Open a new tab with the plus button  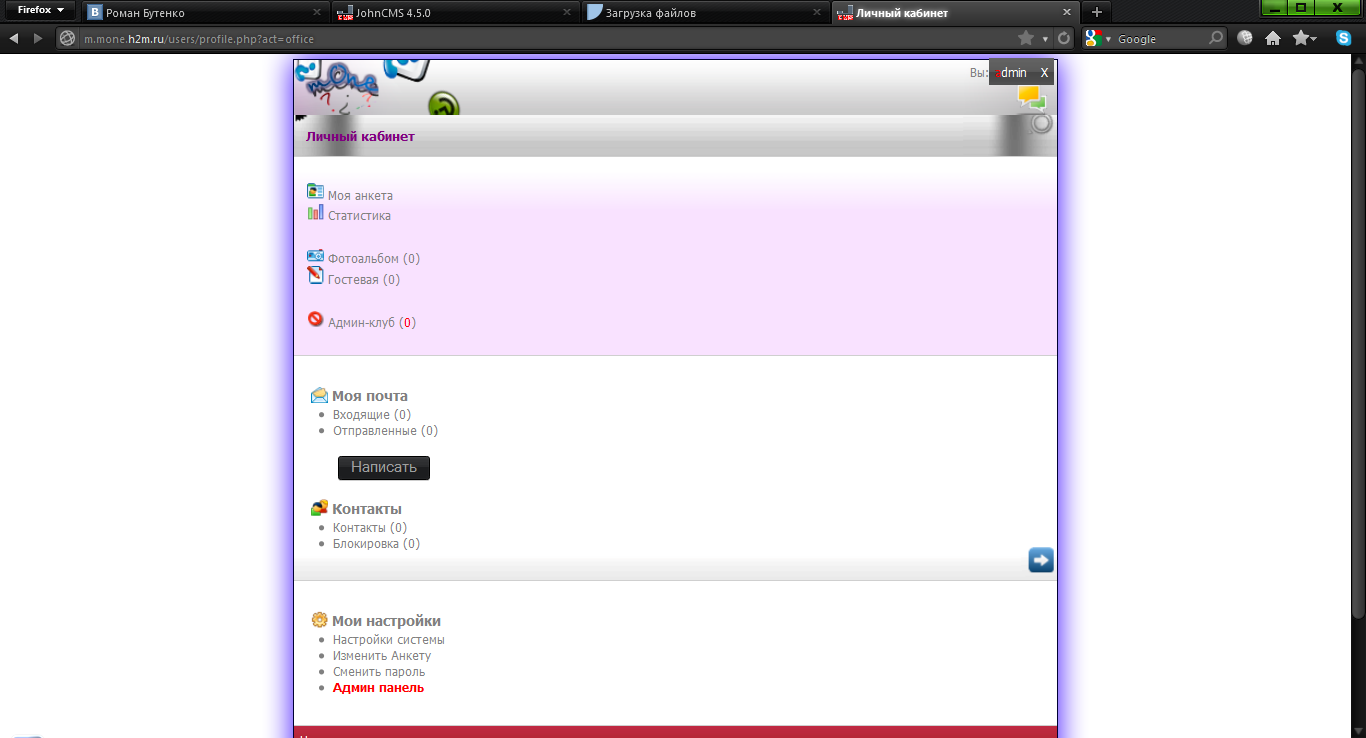click(x=1097, y=12)
